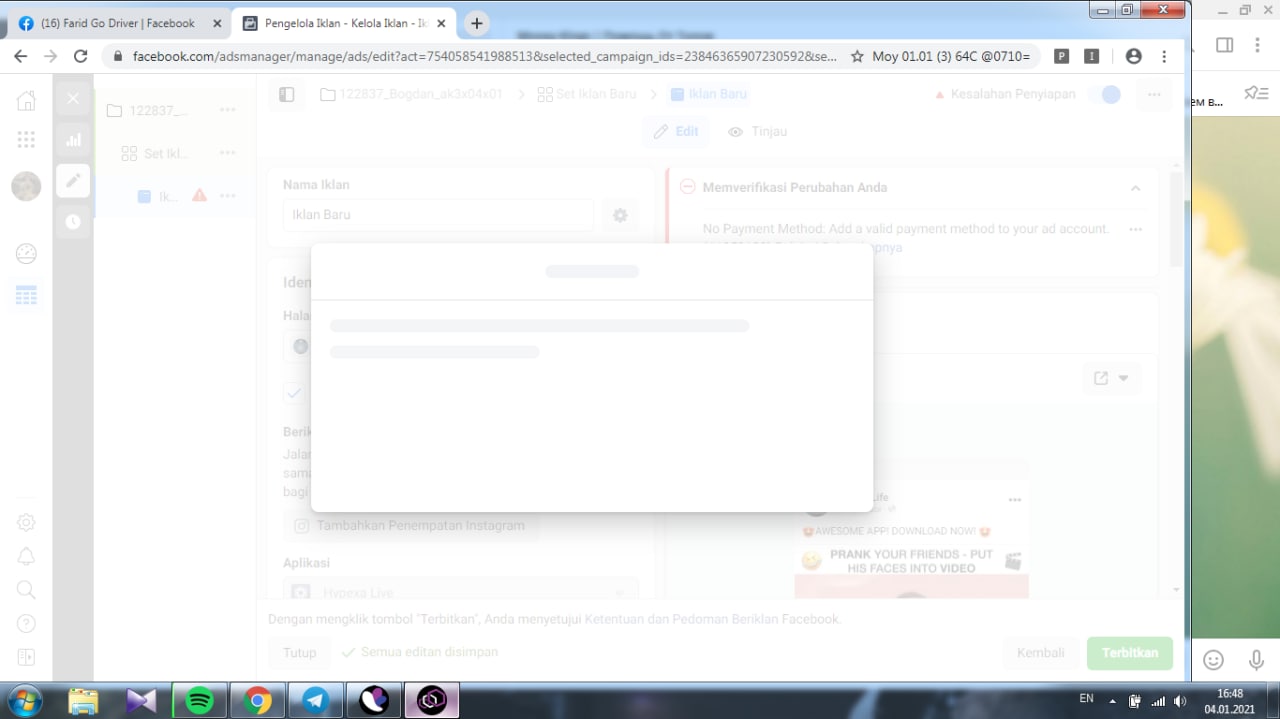The image size is (1280, 719).
Task: Open options for the Ik... ad row
Action: coord(228,196)
